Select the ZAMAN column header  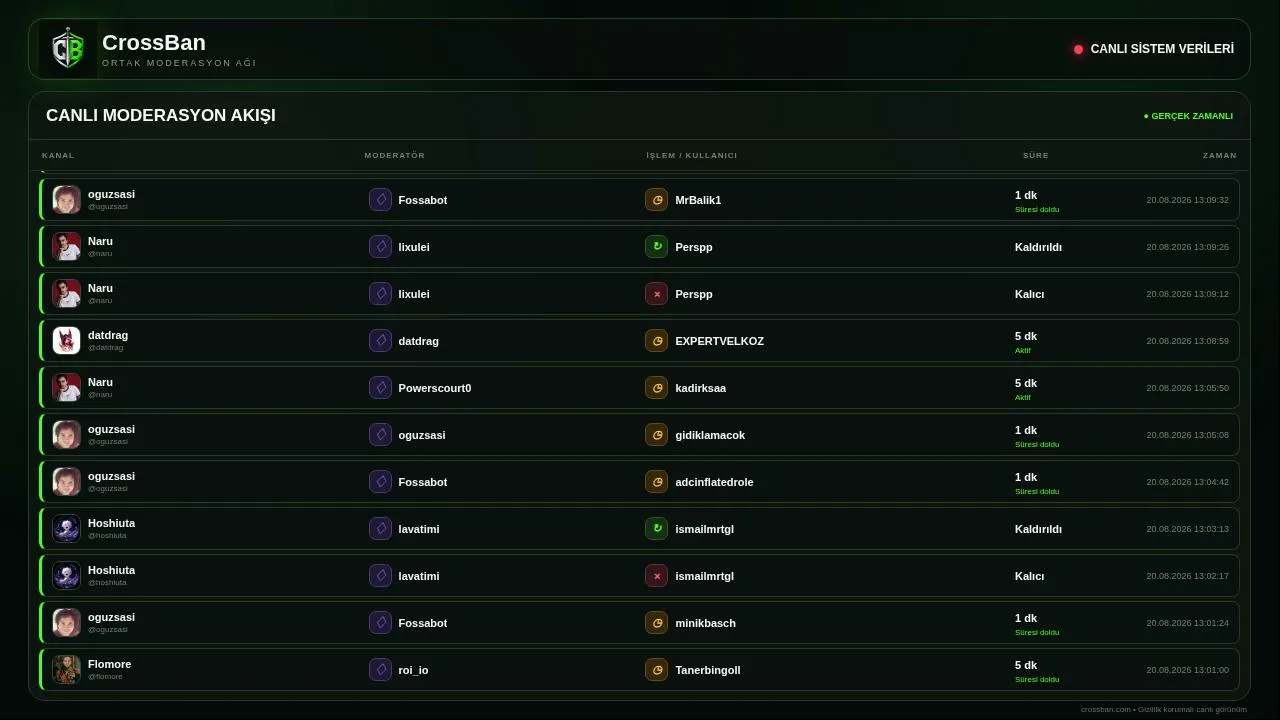click(x=1220, y=156)
